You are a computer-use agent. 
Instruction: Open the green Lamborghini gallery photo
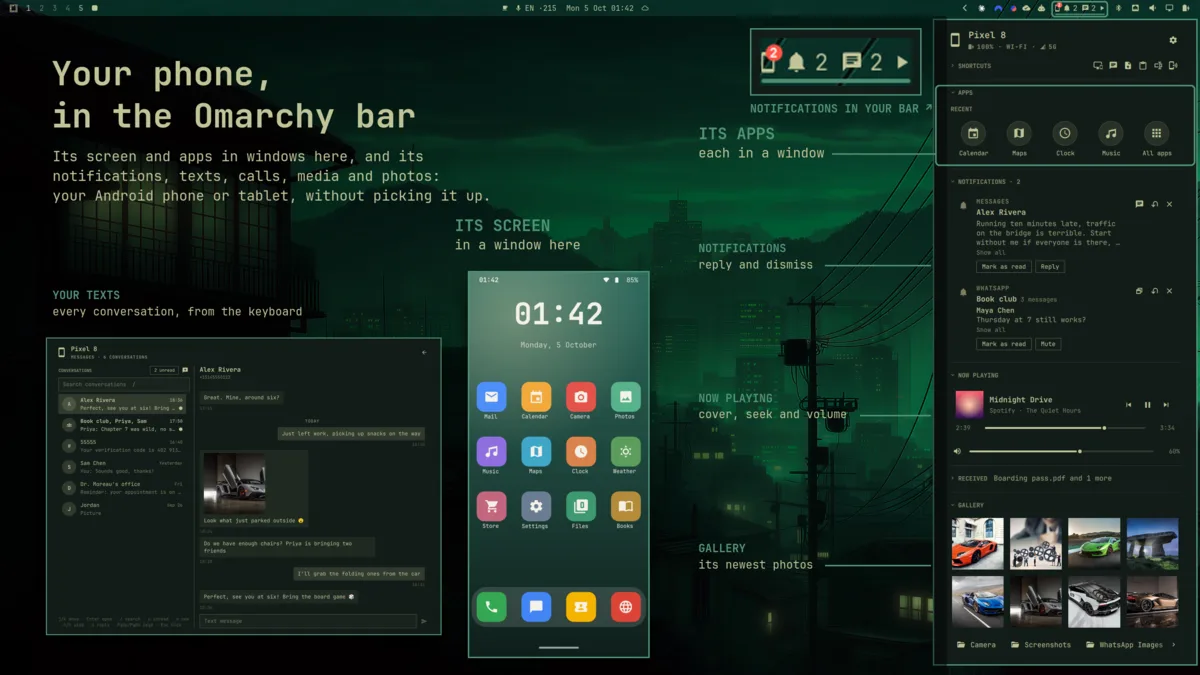click(x=1094, y=543)
